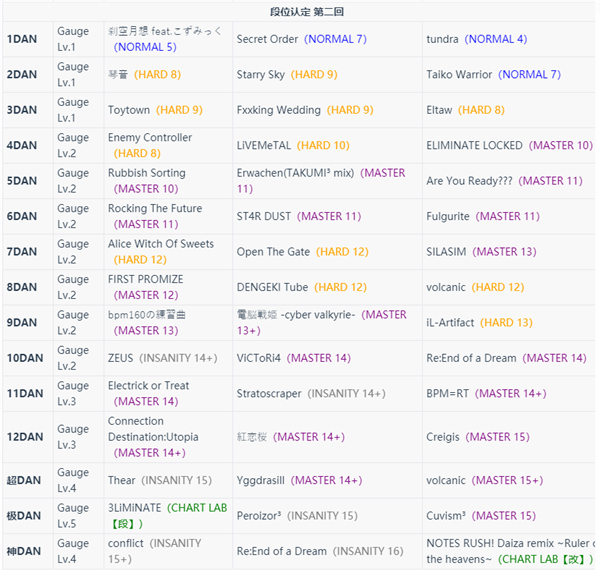The image size is (600, 570).
Task: Select the 神DAN row header cell
Action: pos(25,551)
